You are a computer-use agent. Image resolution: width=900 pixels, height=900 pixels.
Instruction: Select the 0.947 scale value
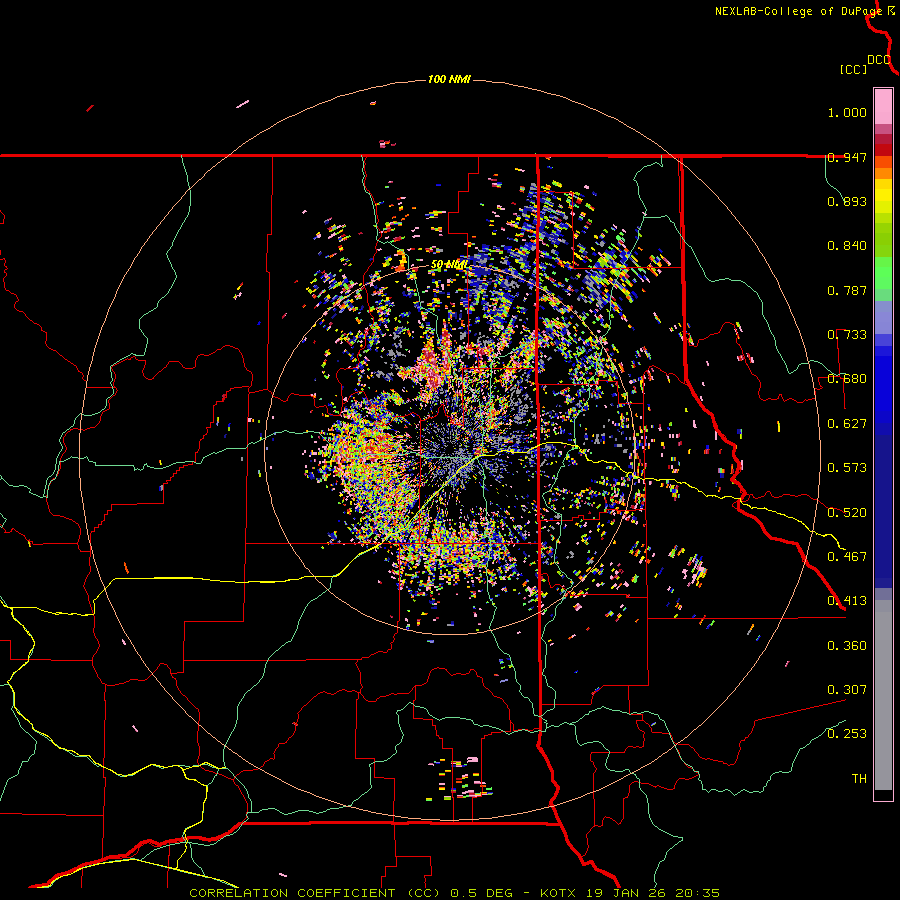[847, 157]
